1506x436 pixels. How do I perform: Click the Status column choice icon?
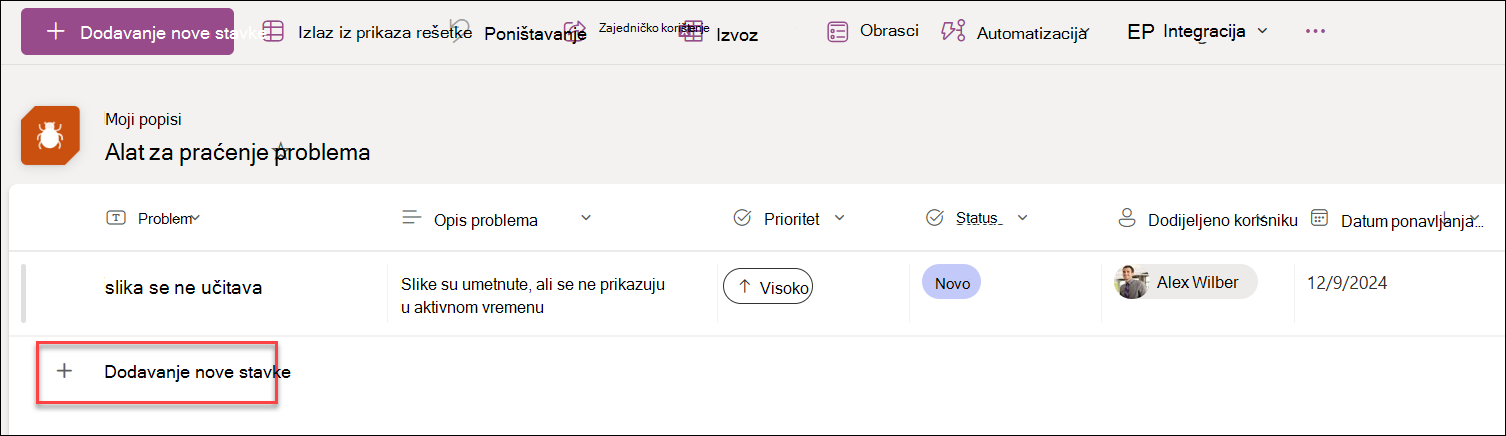tap(935, 217)
